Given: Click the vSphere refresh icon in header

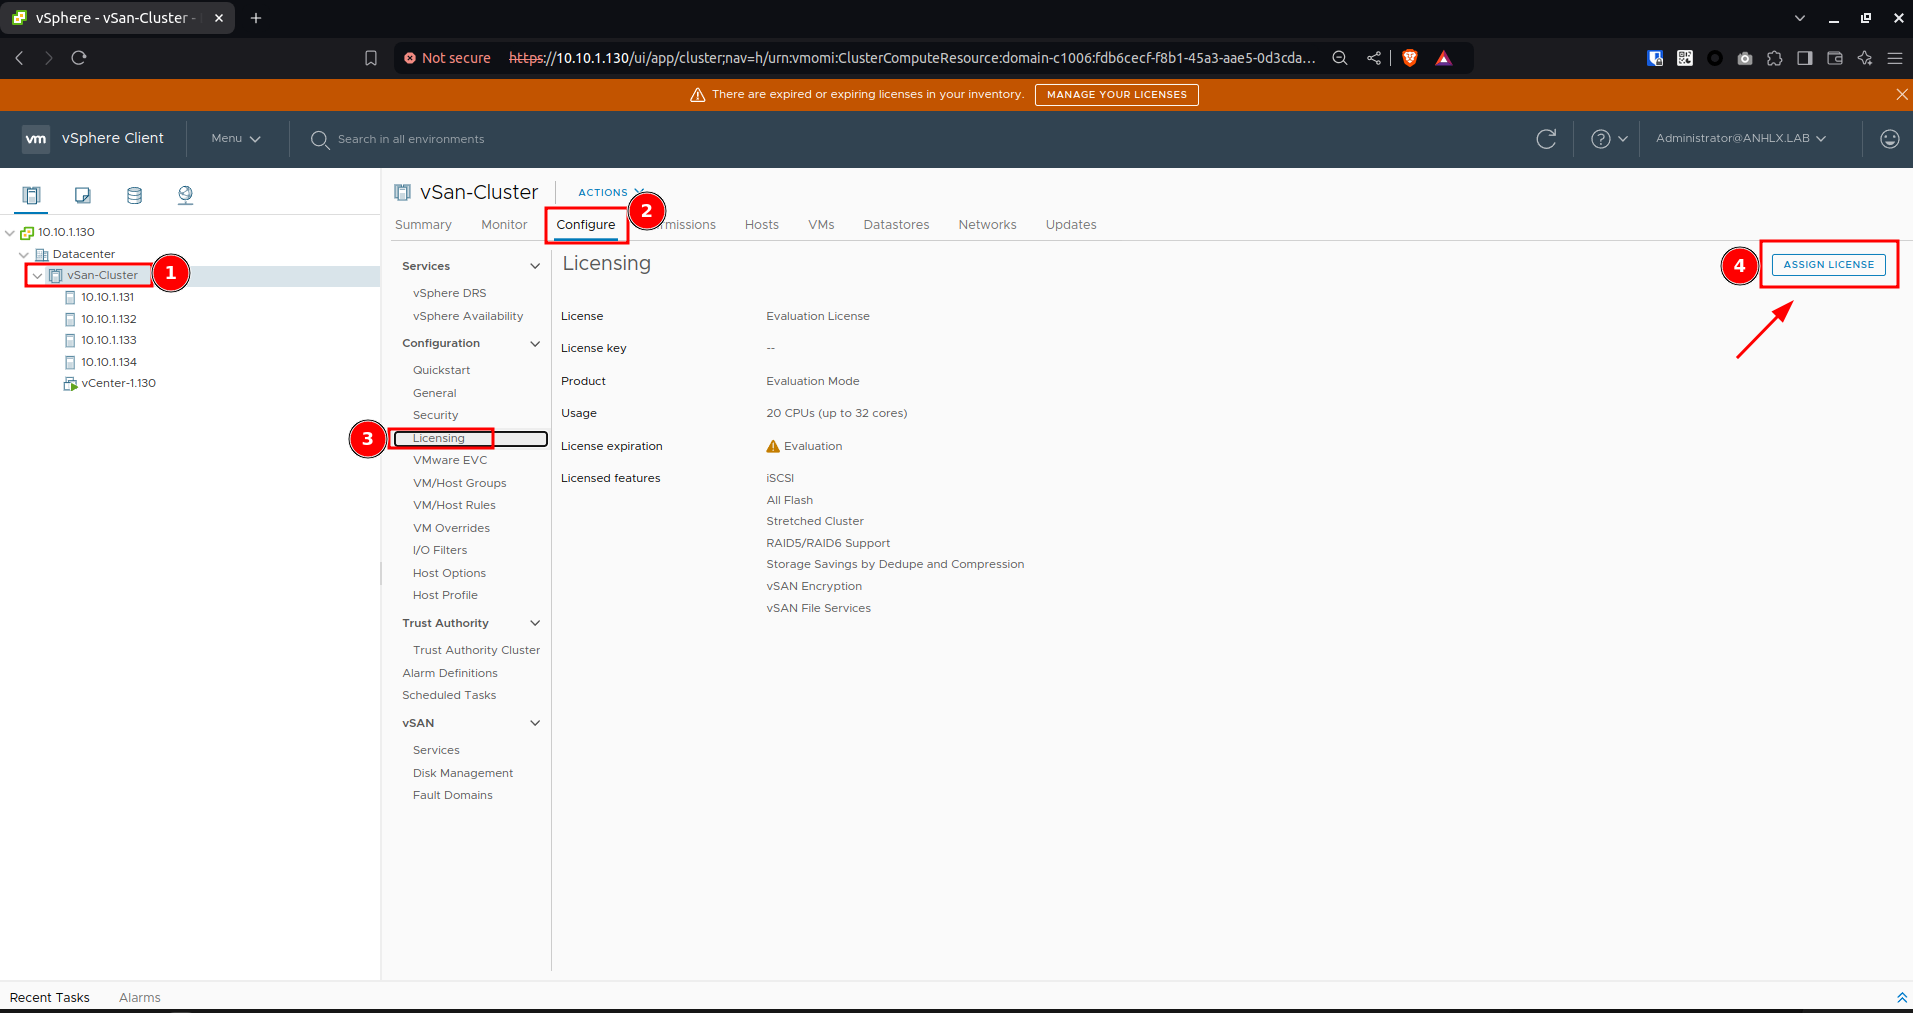Looking at the screenshot, I should pos(1546,139).
